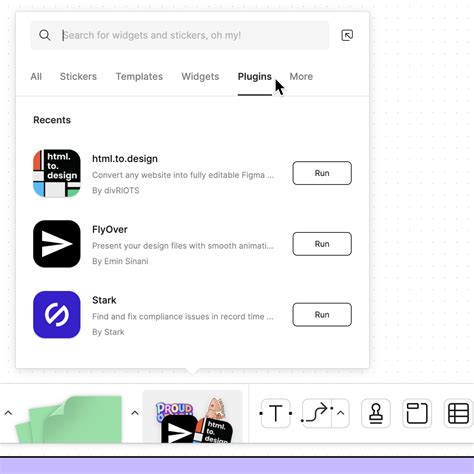The width and height of the screenshot is (474, 474).
Task: Open the Widgets tab
Action: click(200, 77)
